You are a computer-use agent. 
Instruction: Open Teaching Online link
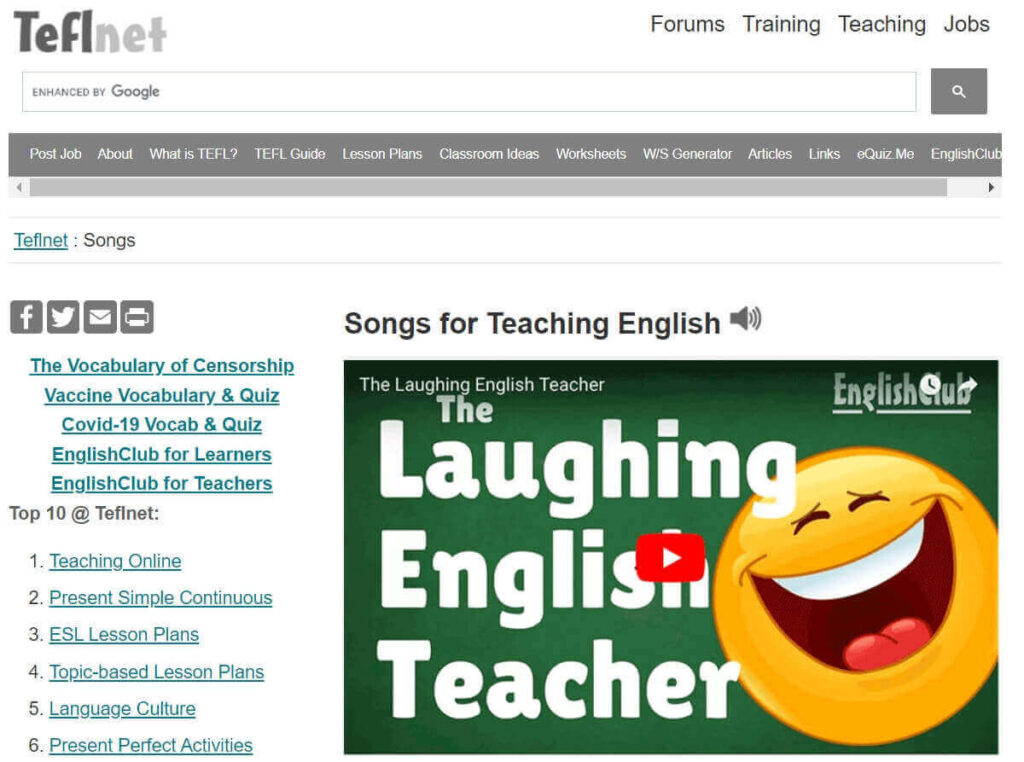click(115, 561)
